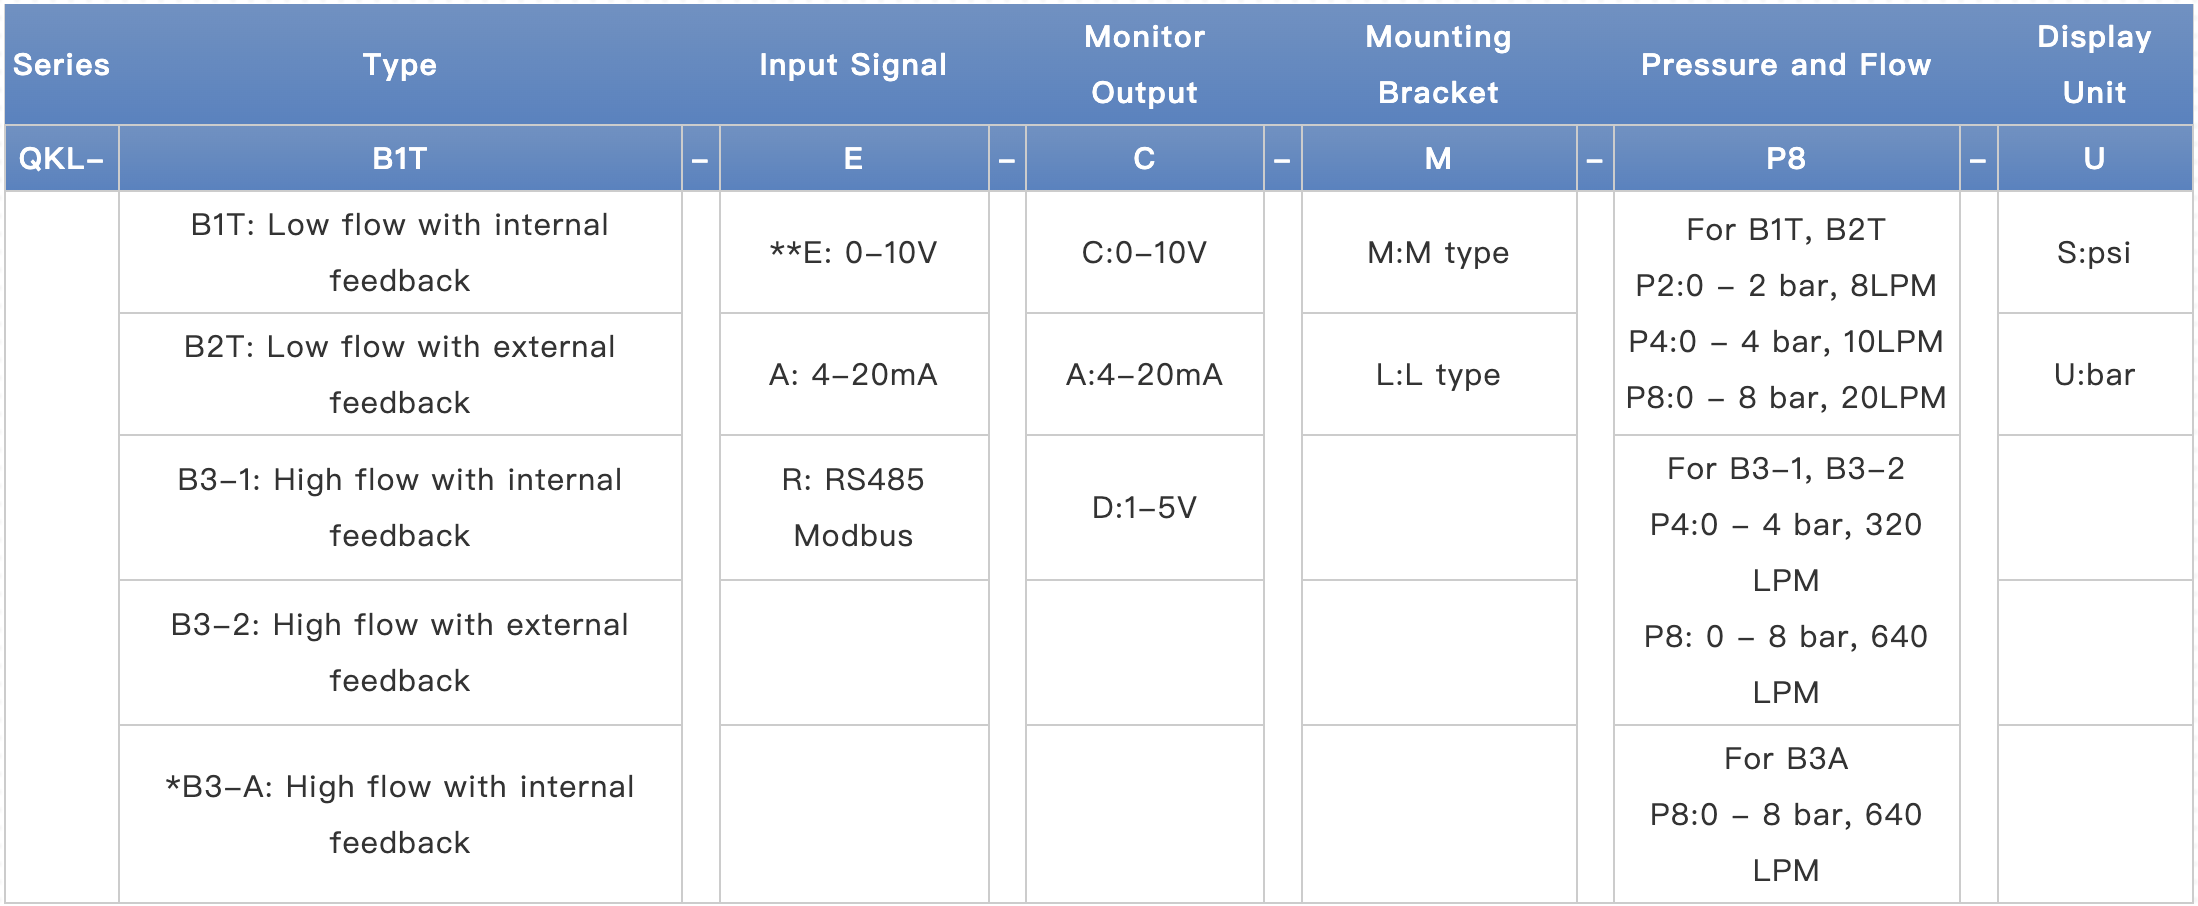The image size is (2198, 906).
Task: Click the Series column header
Action: click(61, 65)
